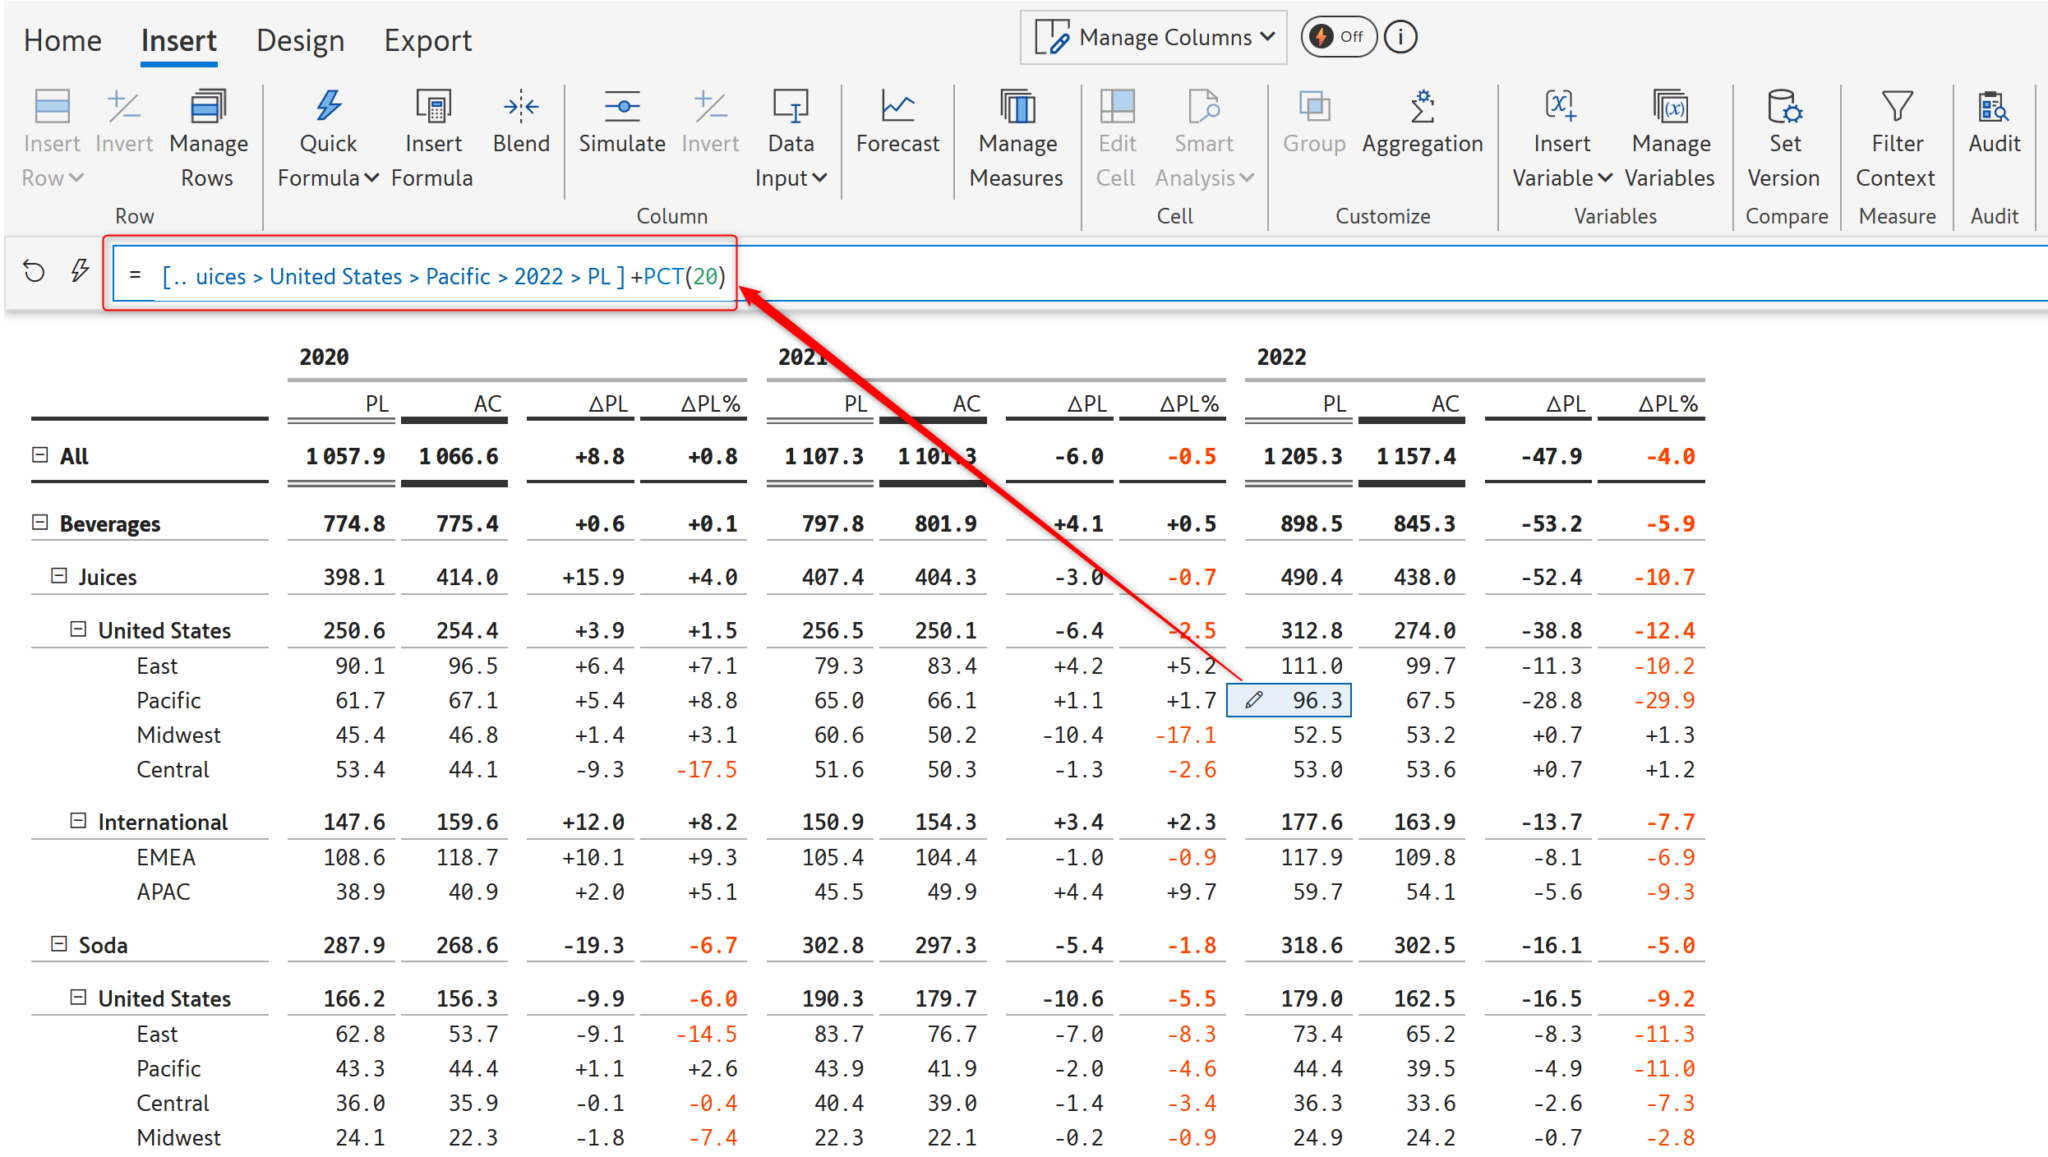
Task: Click the Simulate column icon
Action: [622, 106]
